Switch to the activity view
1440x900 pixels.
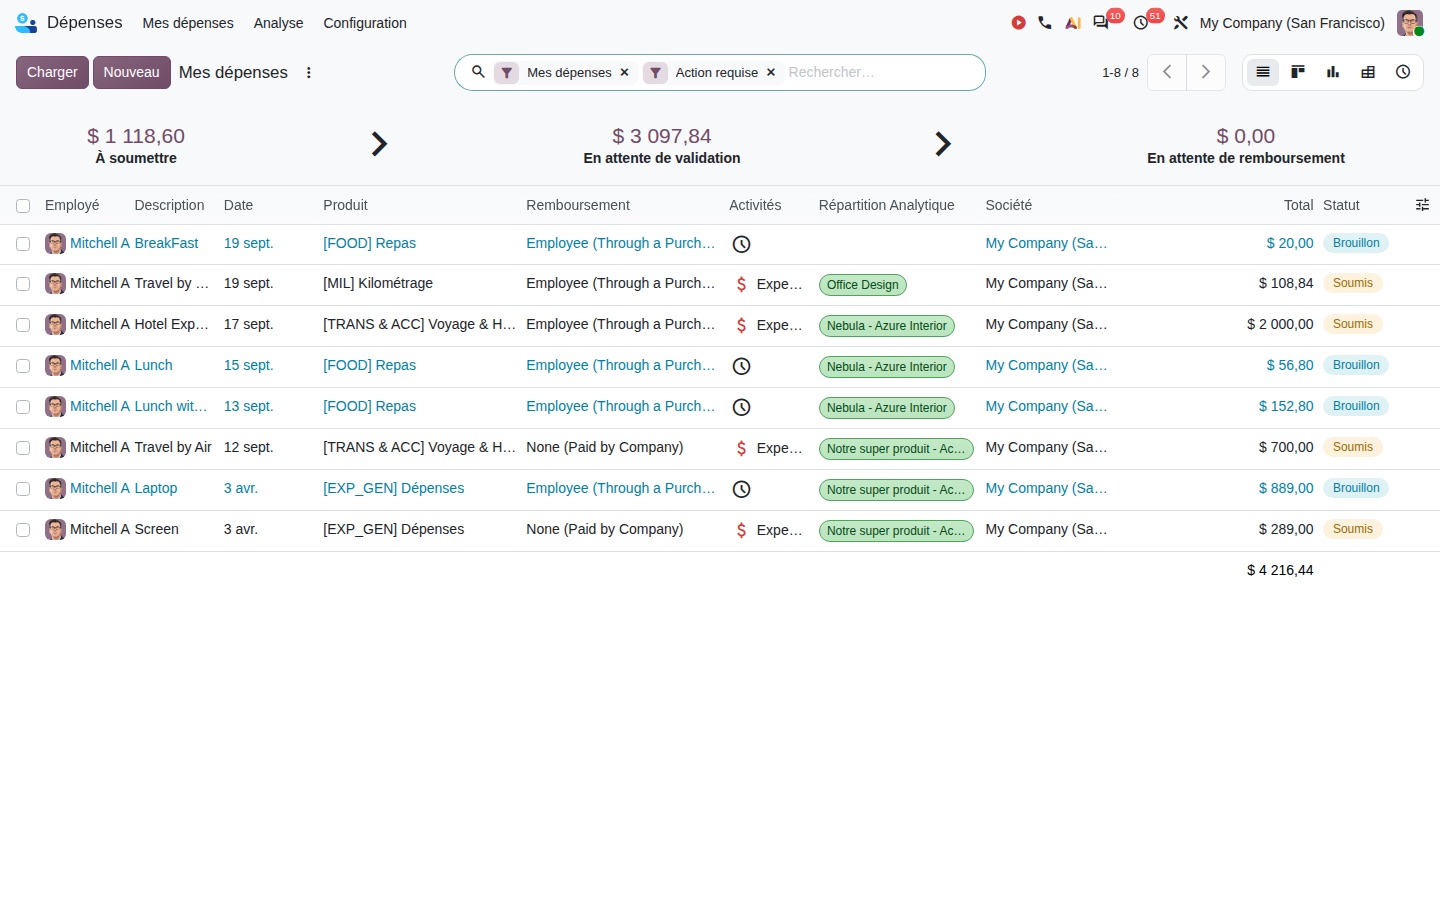[1403, 72]
